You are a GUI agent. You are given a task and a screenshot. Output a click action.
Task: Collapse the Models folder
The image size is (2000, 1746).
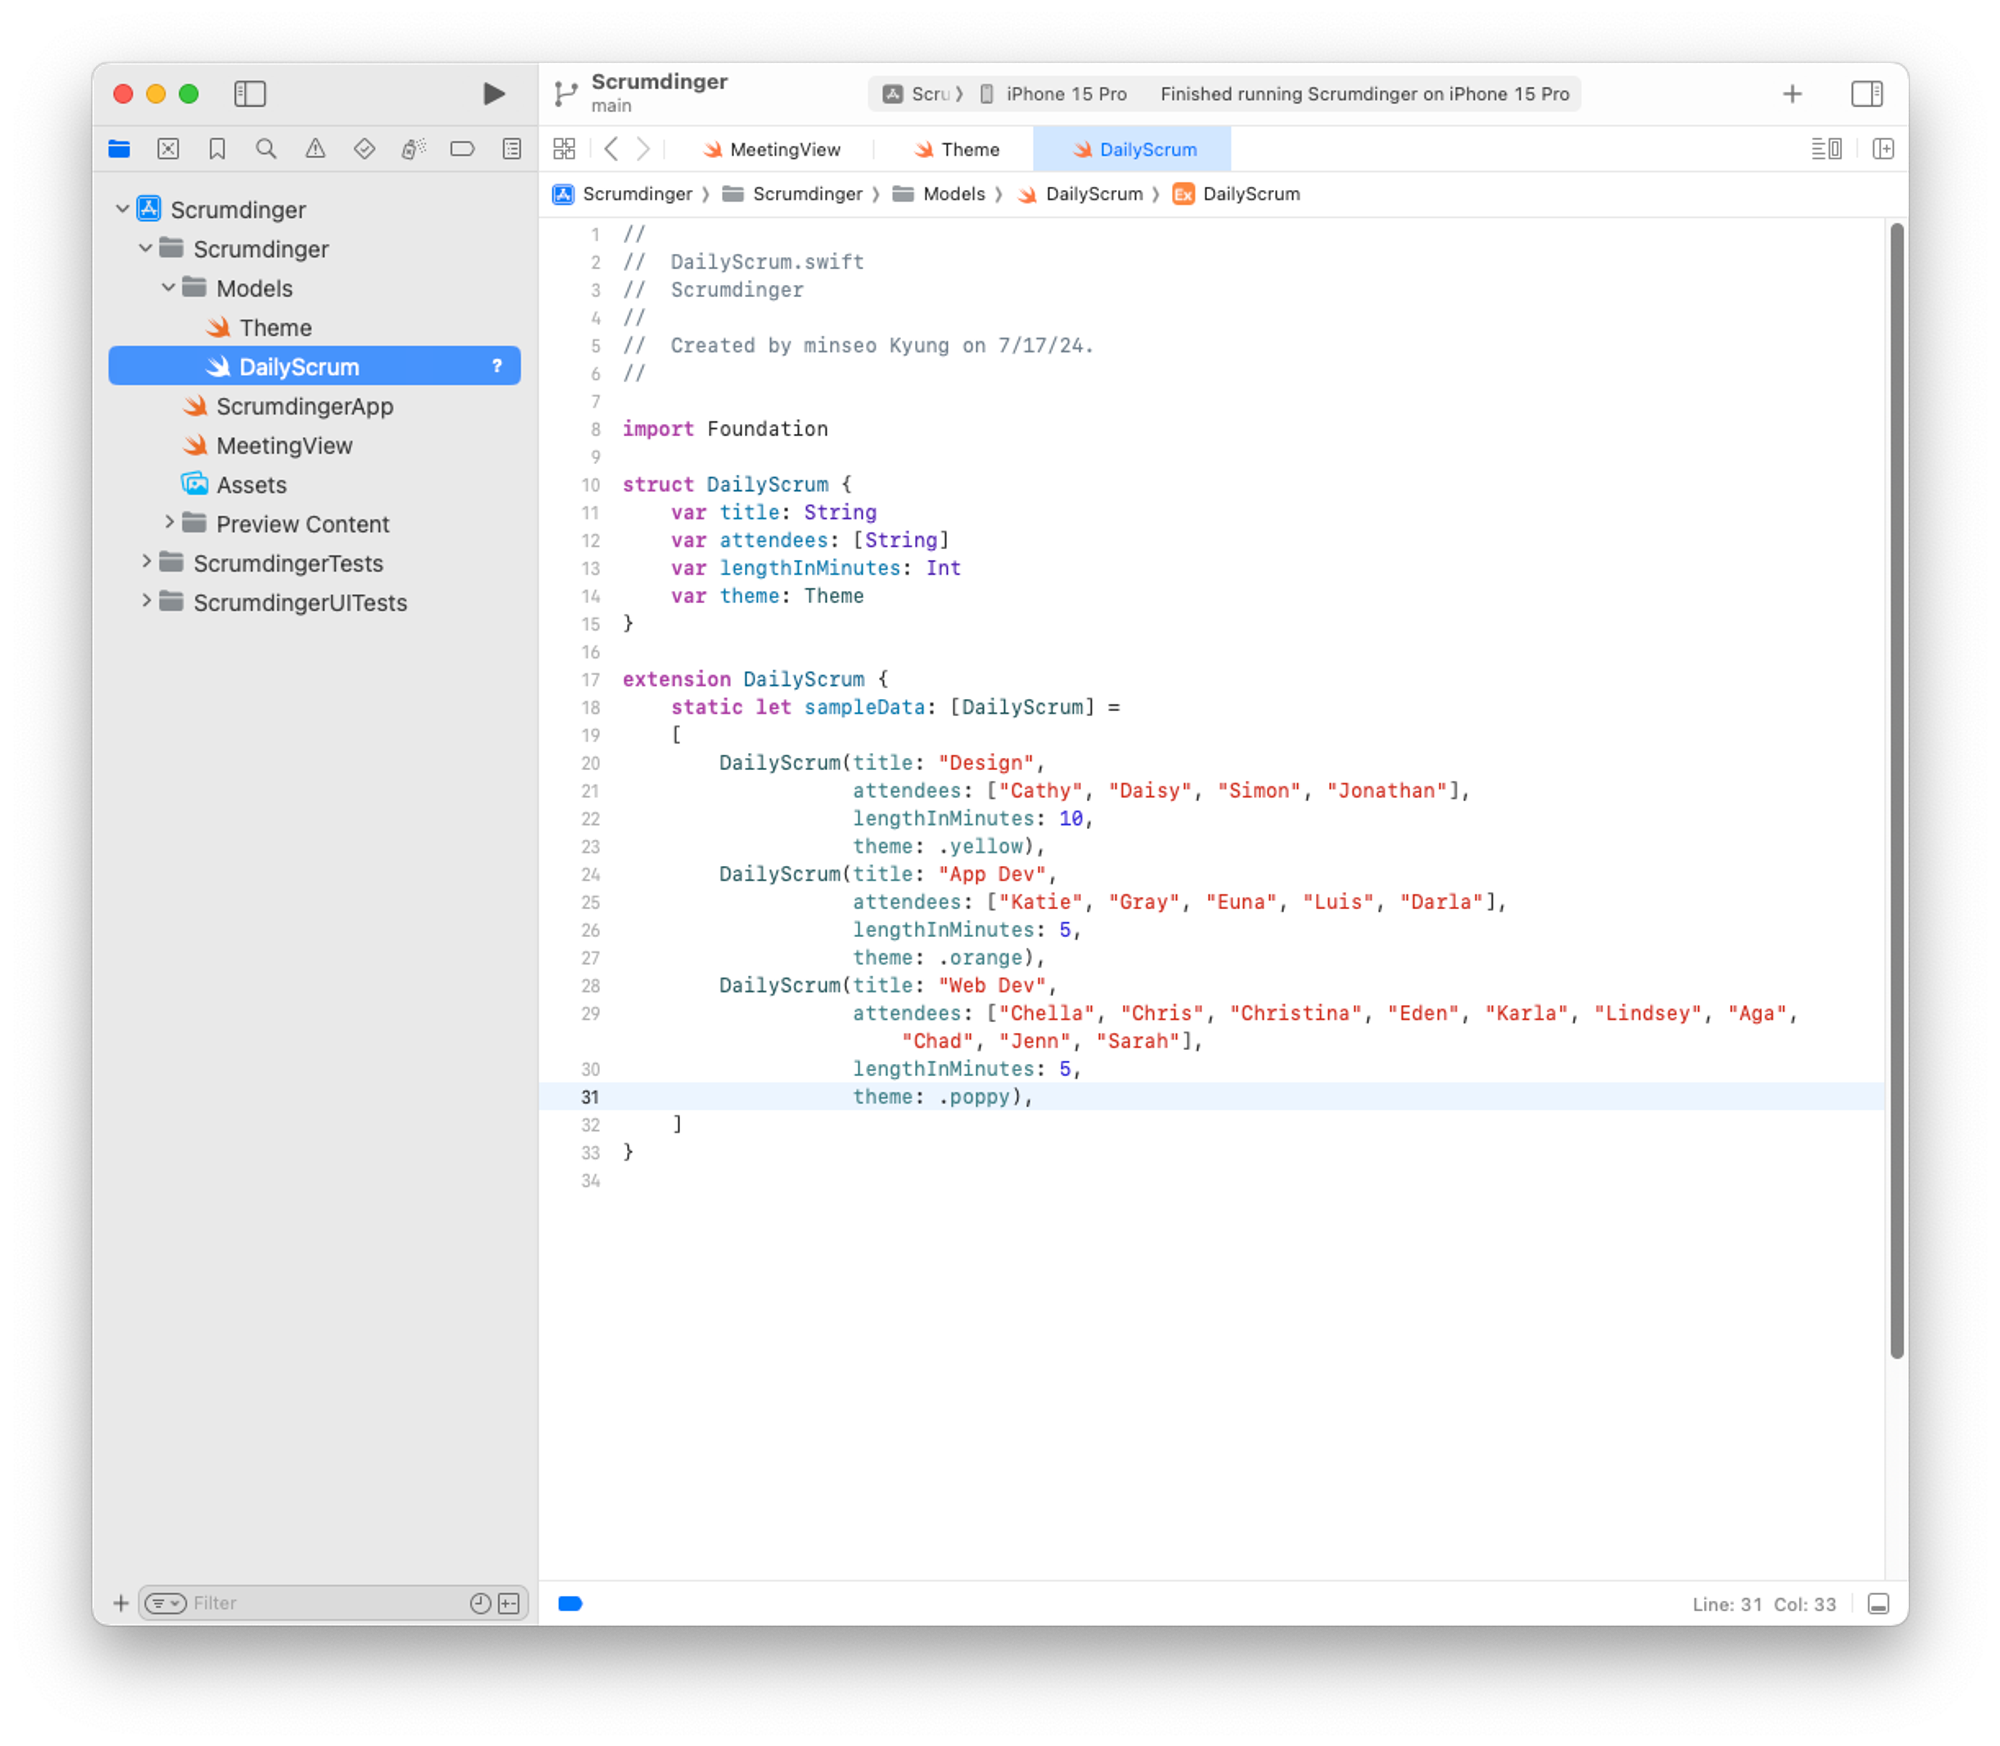[x=169, y=288]
